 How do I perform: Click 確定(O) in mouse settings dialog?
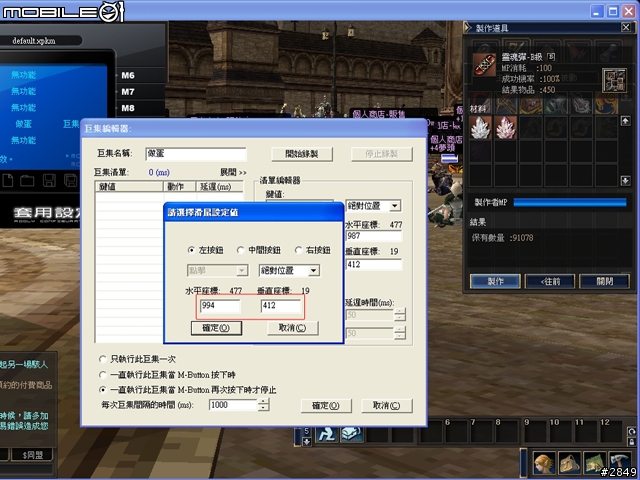click(216, 328)
